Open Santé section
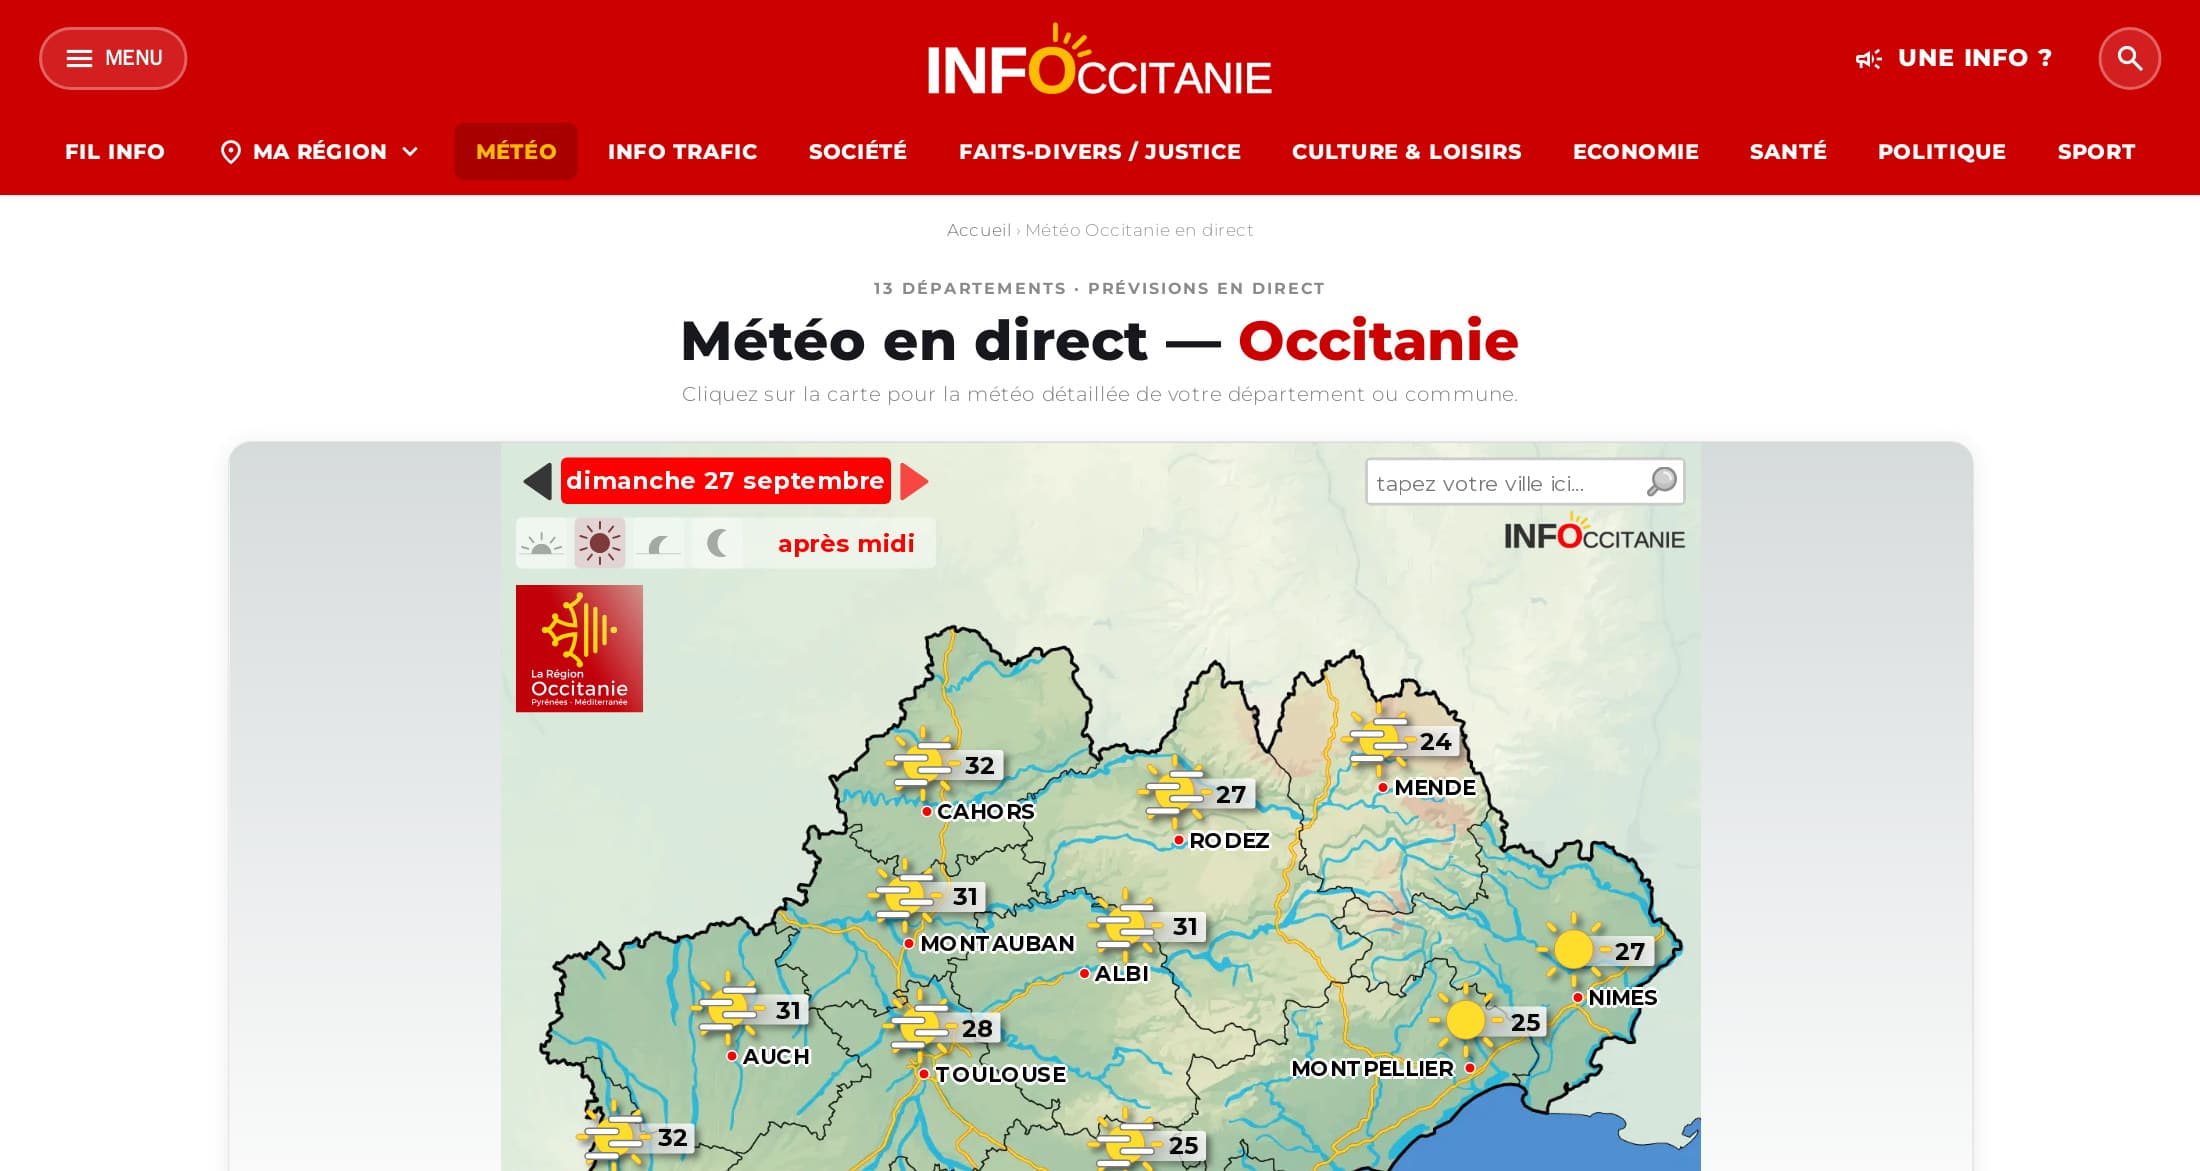This screenshot has height=1171, width=2200. click(x=1788, y=152)
